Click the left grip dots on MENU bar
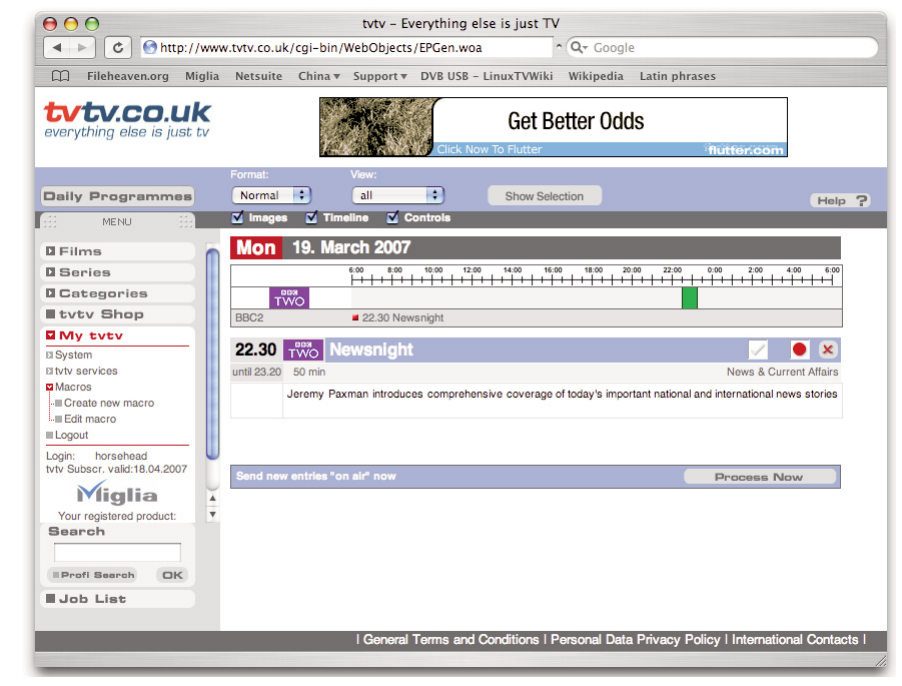 [49, 221]
